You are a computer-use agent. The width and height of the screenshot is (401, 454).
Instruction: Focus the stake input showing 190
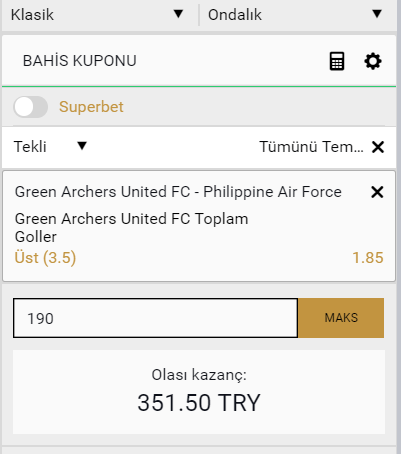click(x=155, y=318)
